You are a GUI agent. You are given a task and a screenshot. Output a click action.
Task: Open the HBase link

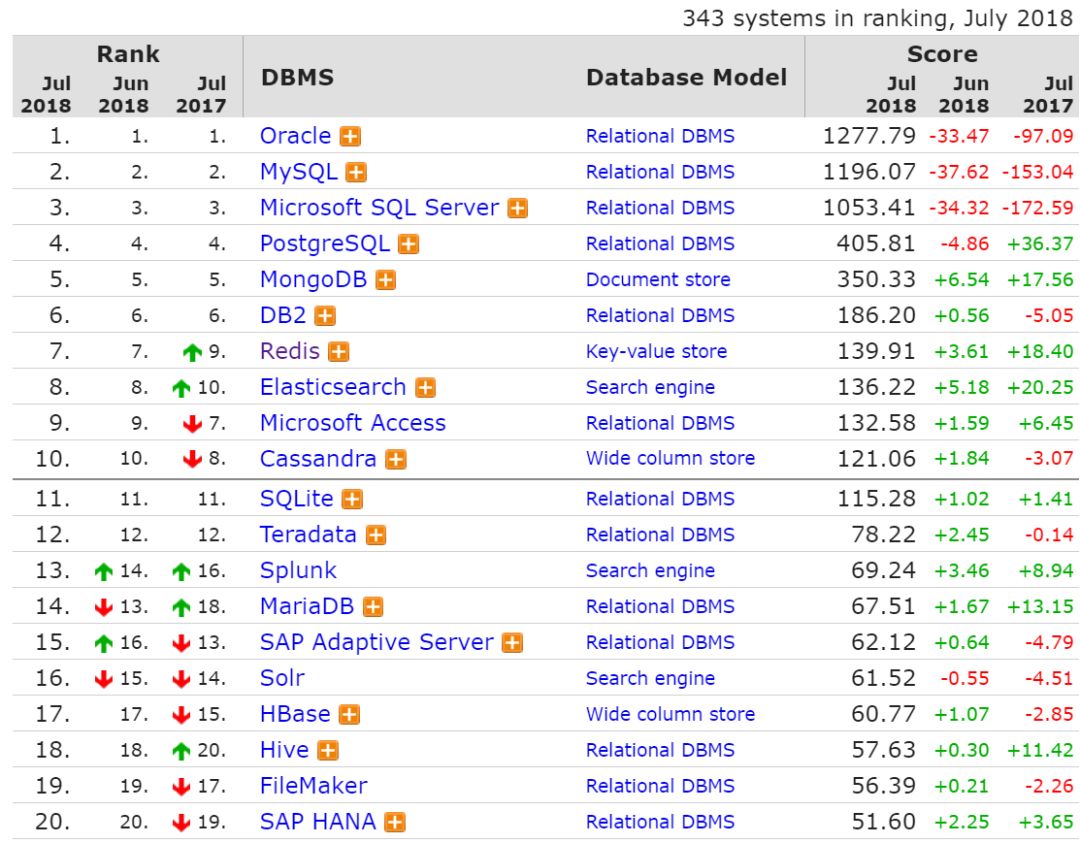[295, 714]
